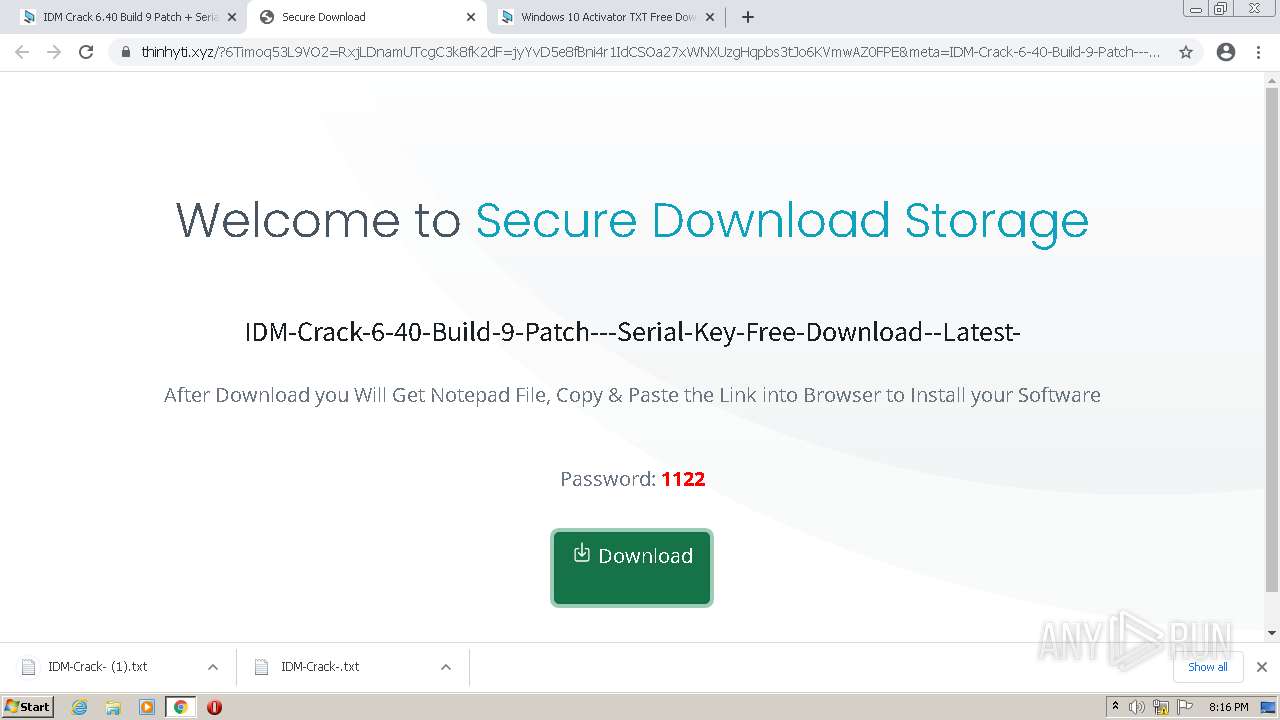Click Secure Download Storage heading
The width and height of the screenshot is (1280, 720).
(782, 221)
